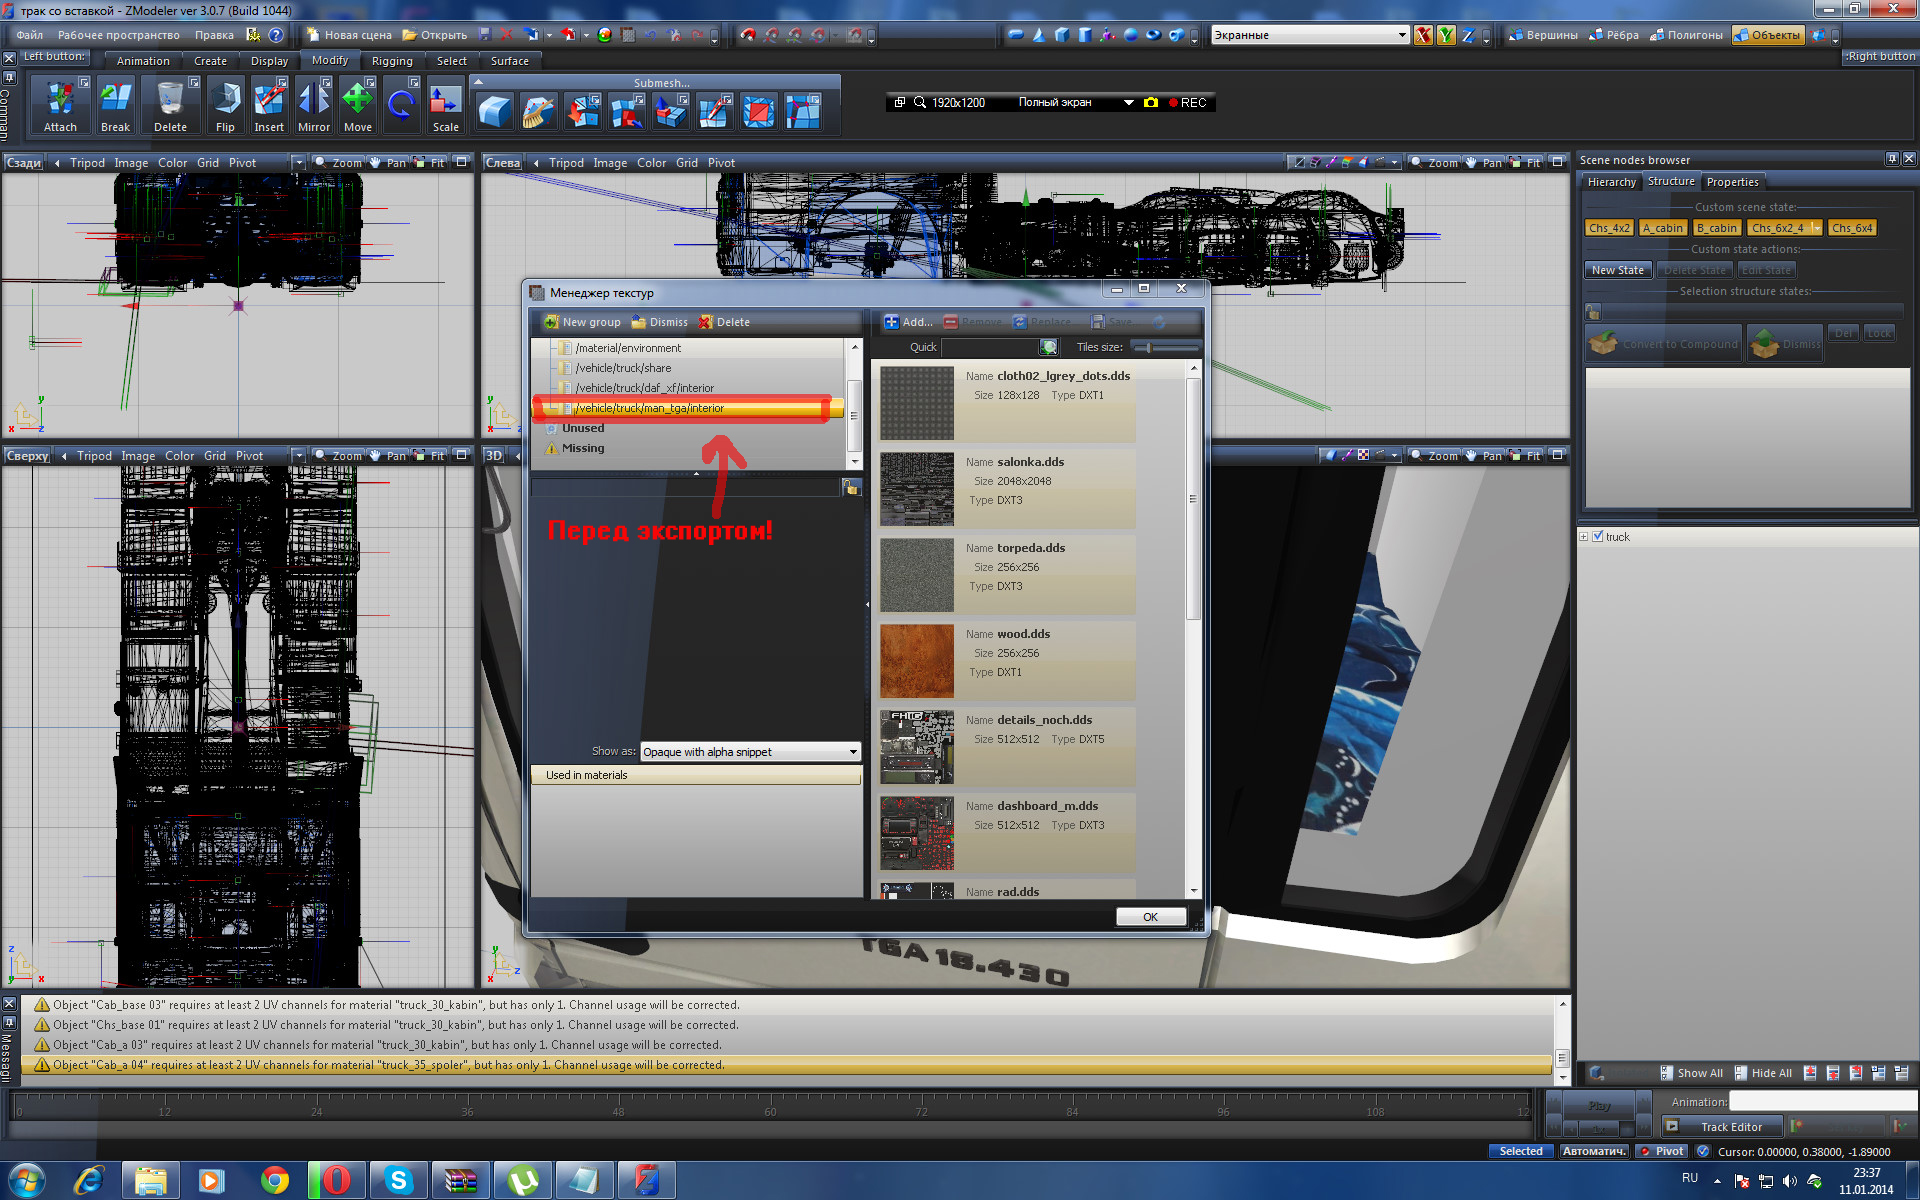
Task: Select the wood.dds texture thumbnail
Action: point(917,661)
